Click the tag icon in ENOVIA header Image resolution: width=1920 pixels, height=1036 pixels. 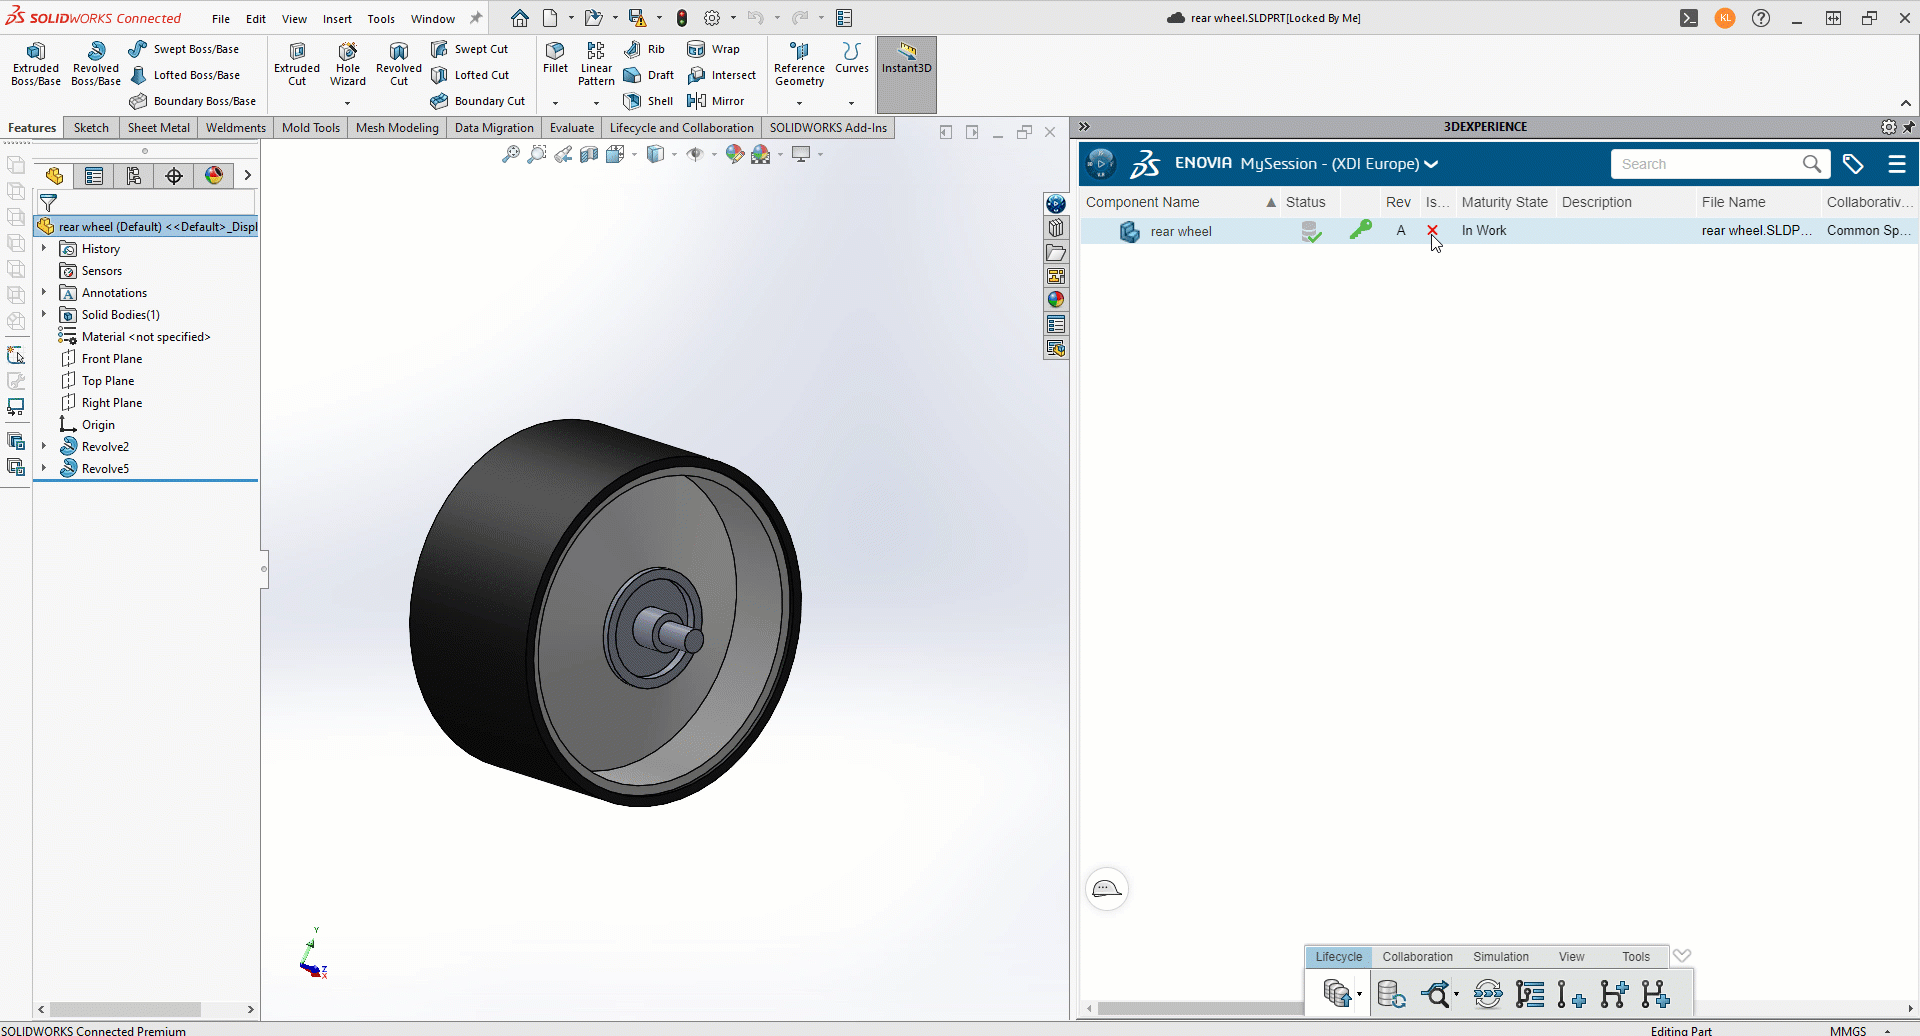(x=1853, y=164)
